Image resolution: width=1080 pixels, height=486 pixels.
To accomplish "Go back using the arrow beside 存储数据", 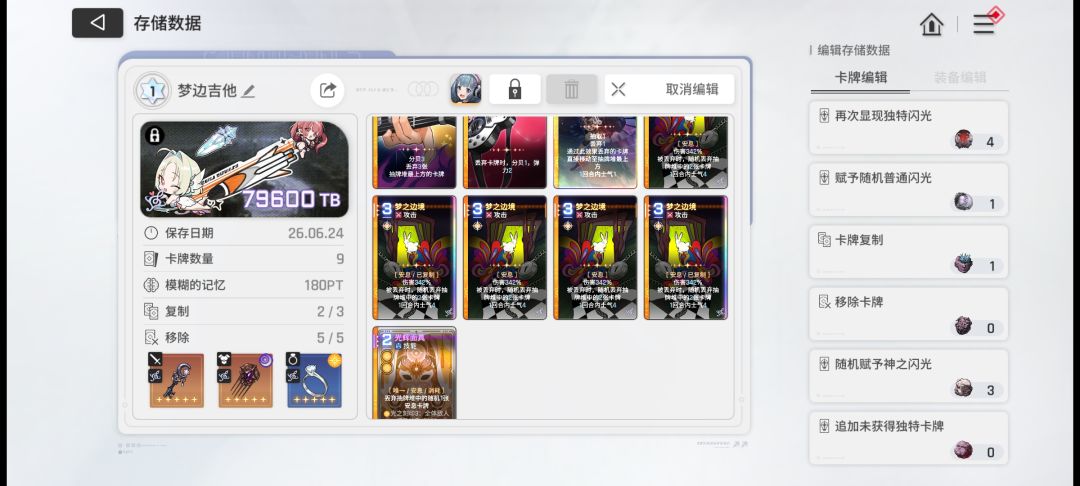I will coord(97,23).
